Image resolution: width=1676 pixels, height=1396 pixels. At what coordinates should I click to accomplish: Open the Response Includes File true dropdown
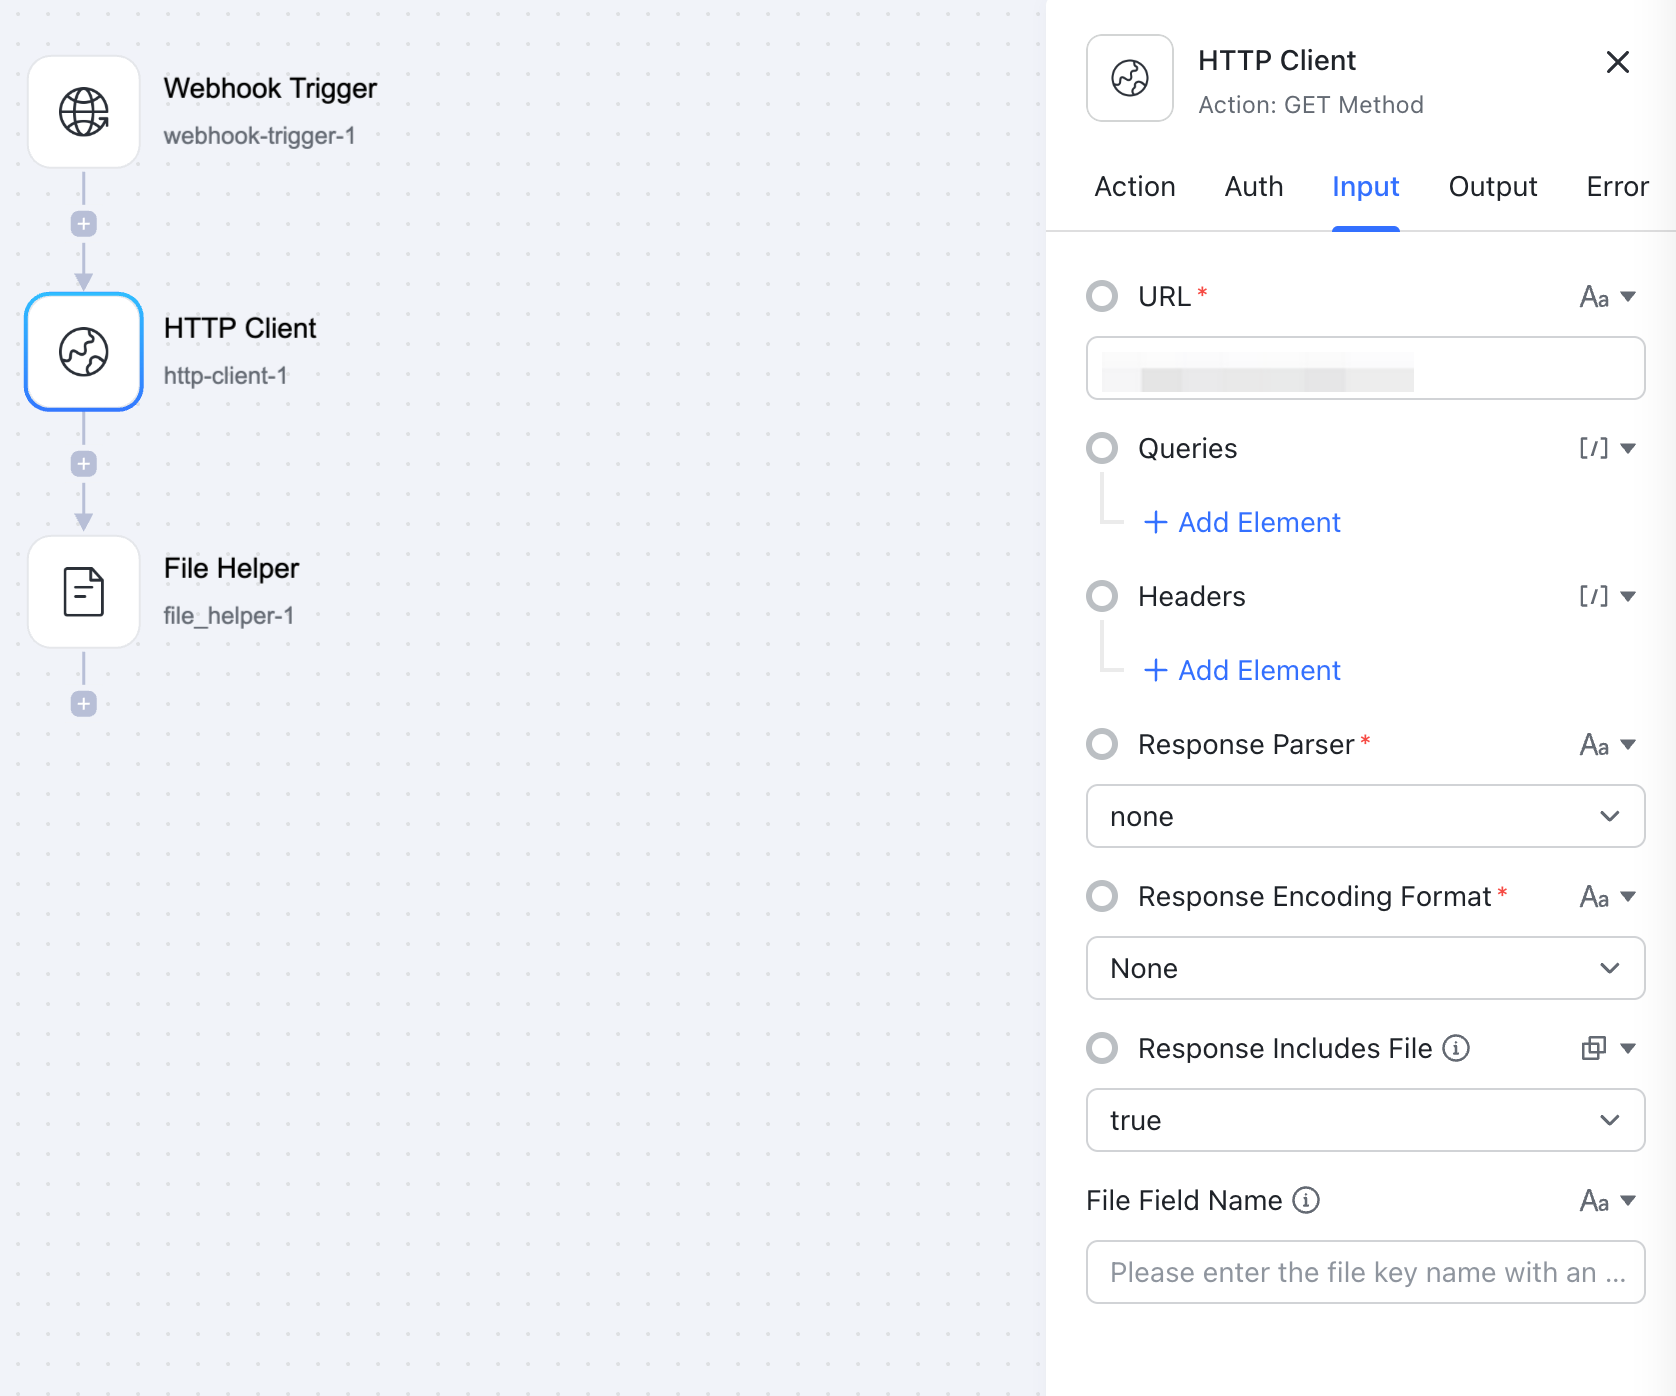(1364, 1120)
